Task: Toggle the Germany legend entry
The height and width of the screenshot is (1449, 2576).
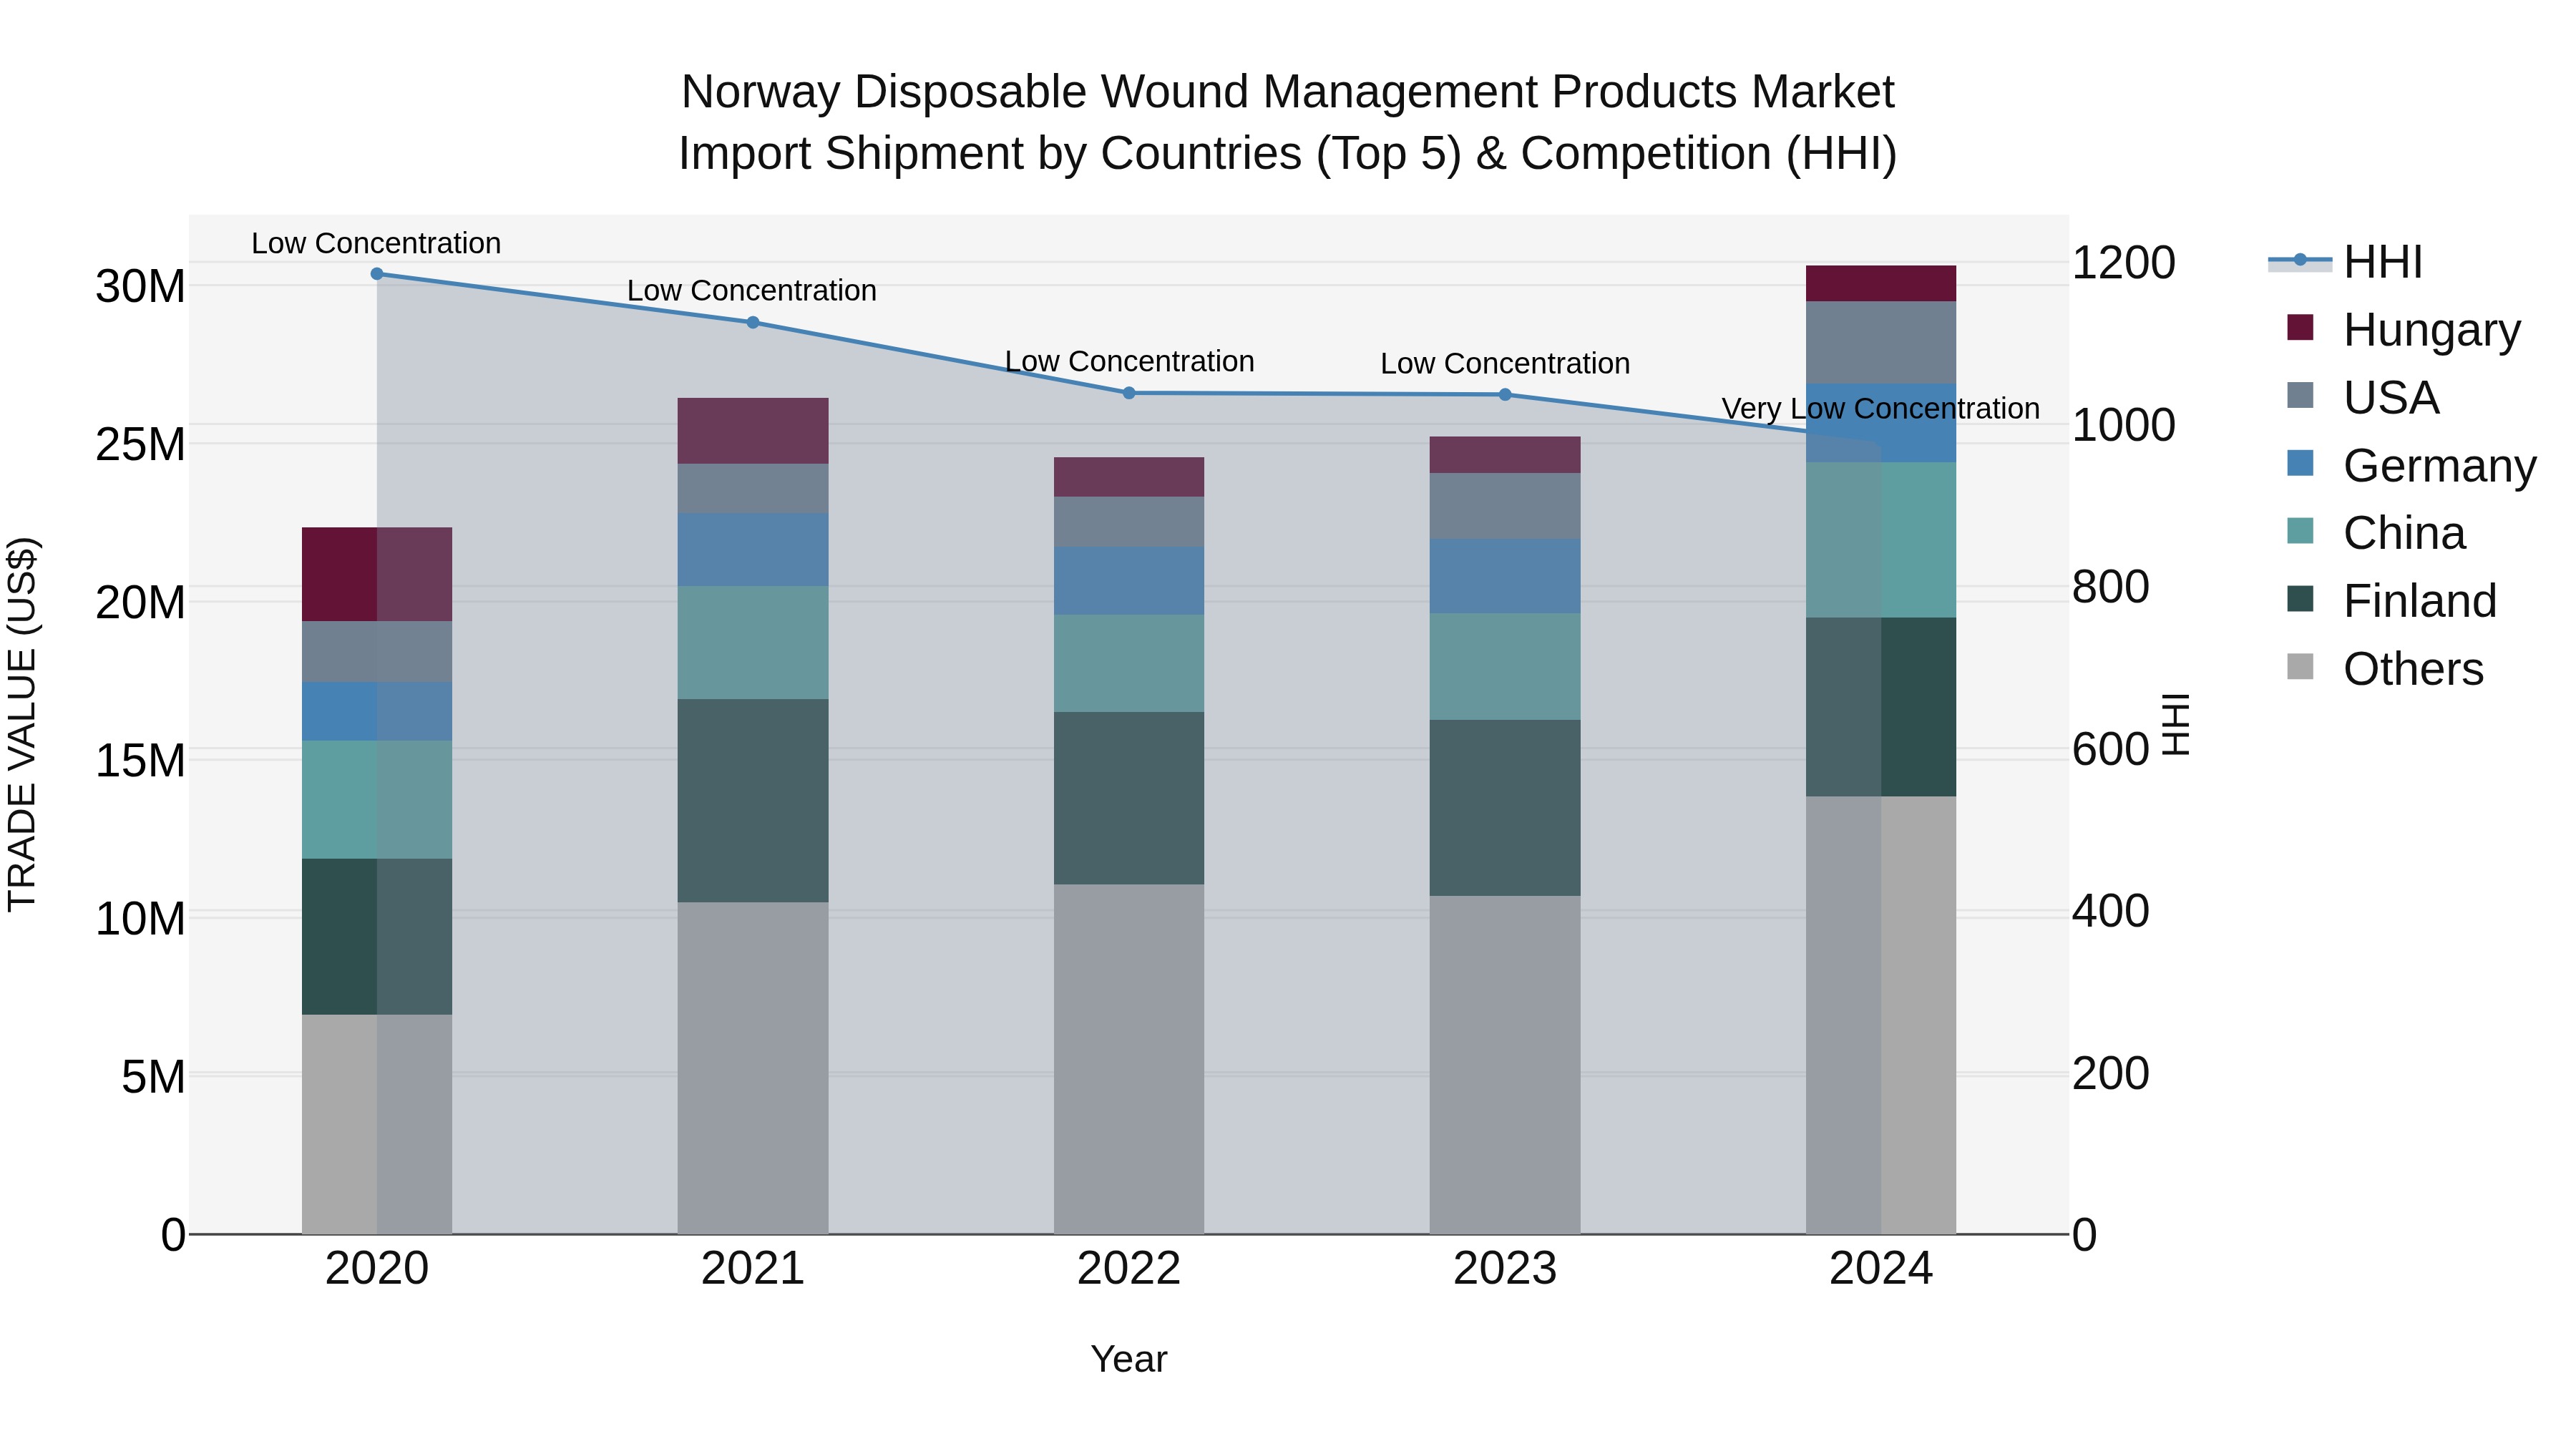Action: [2412, 465]
